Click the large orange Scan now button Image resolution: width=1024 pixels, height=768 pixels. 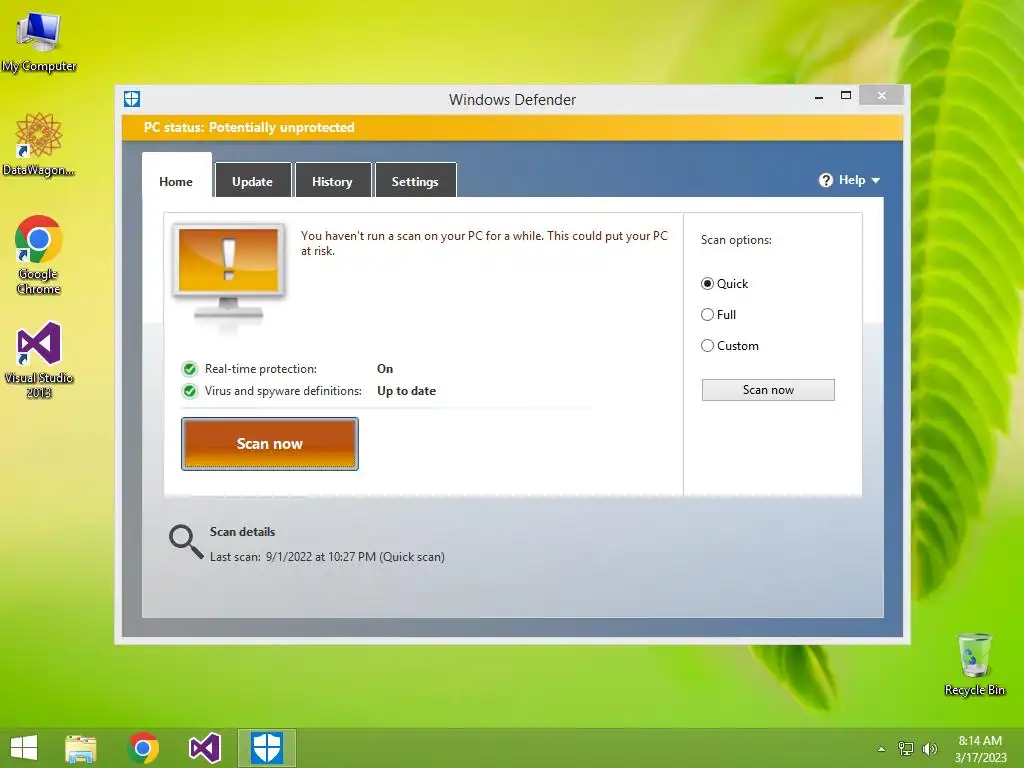click(270, 444)
